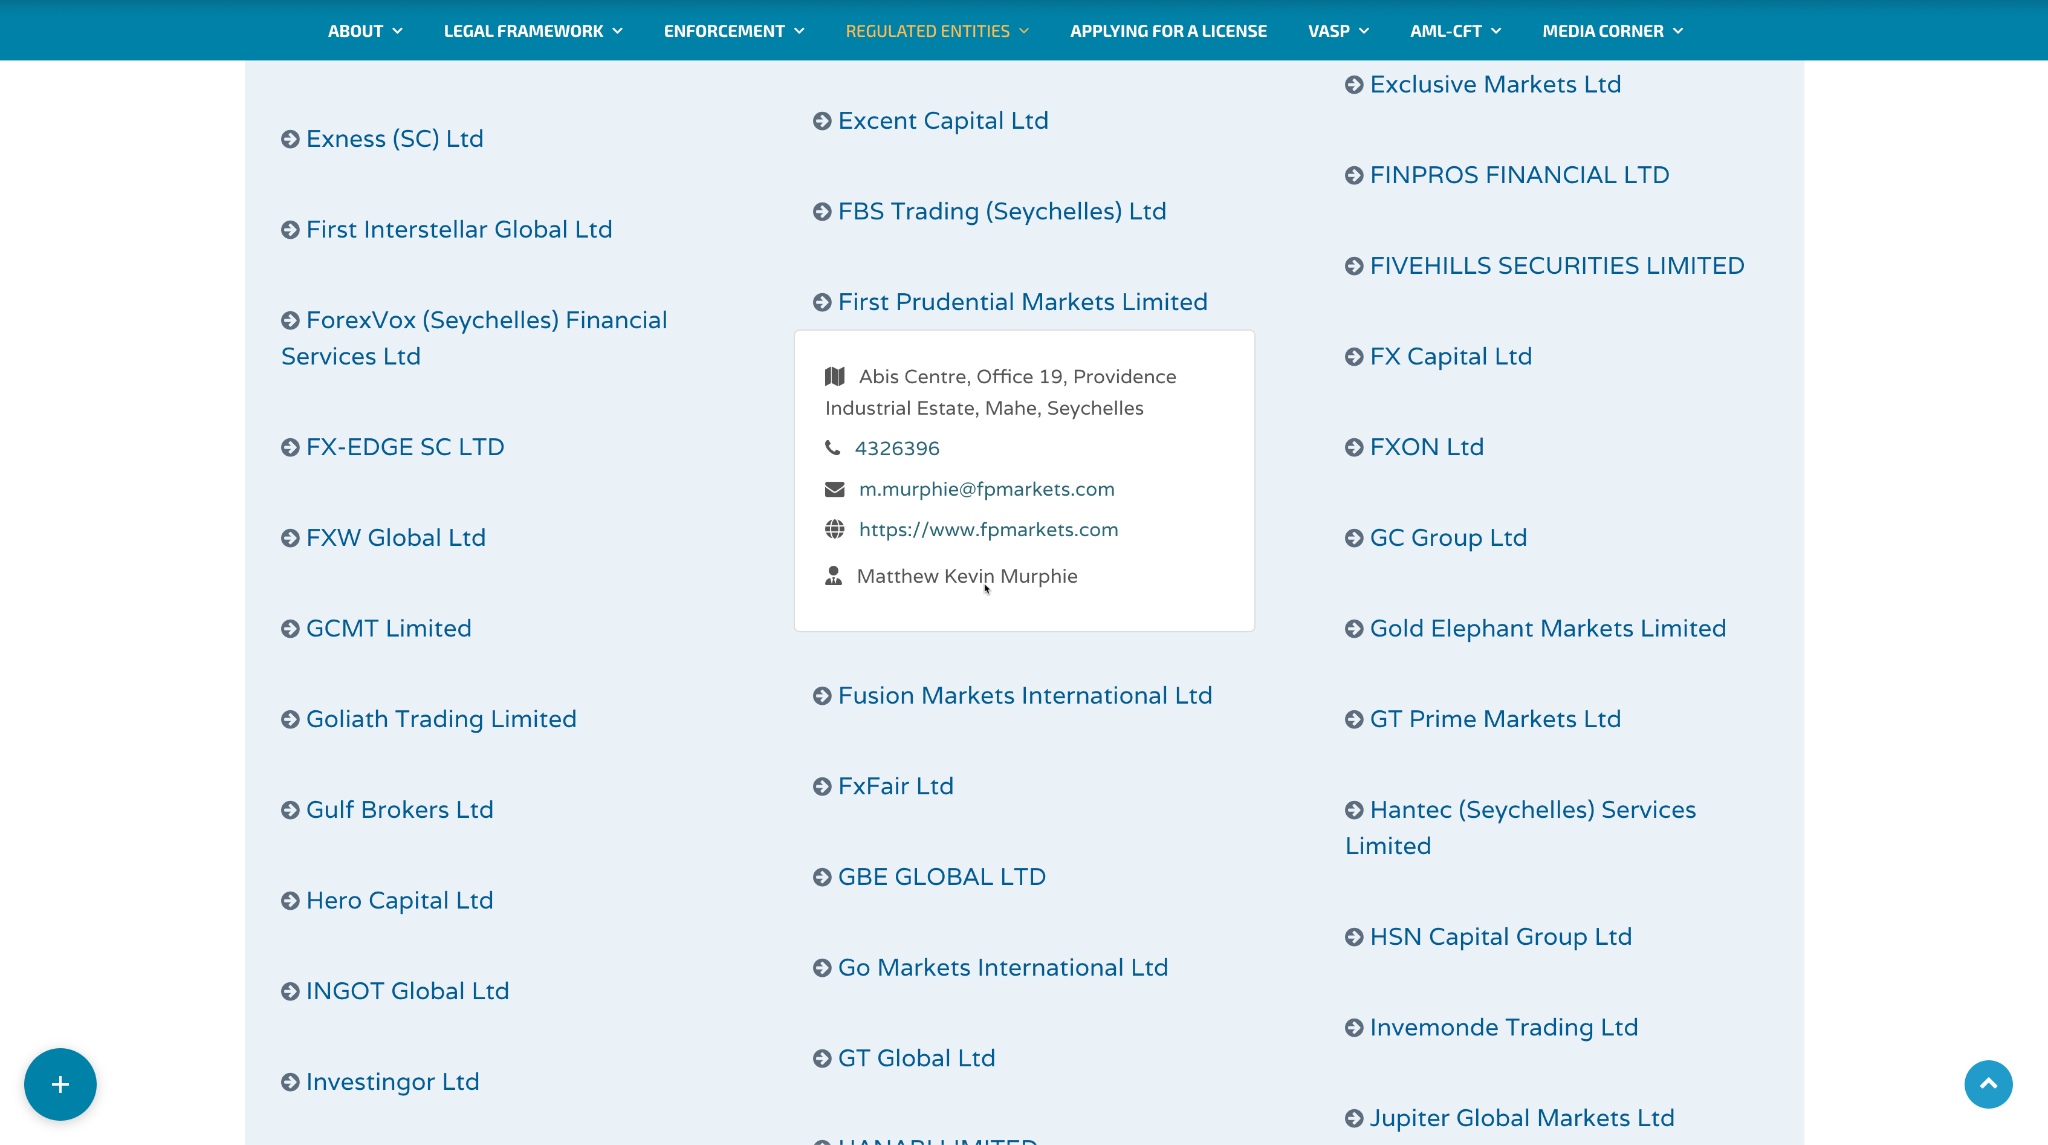The height and width of the screenshot is (1145, 2048).
Task: Click the globe icon beside the website address
Action: click(x=834, y=529)
